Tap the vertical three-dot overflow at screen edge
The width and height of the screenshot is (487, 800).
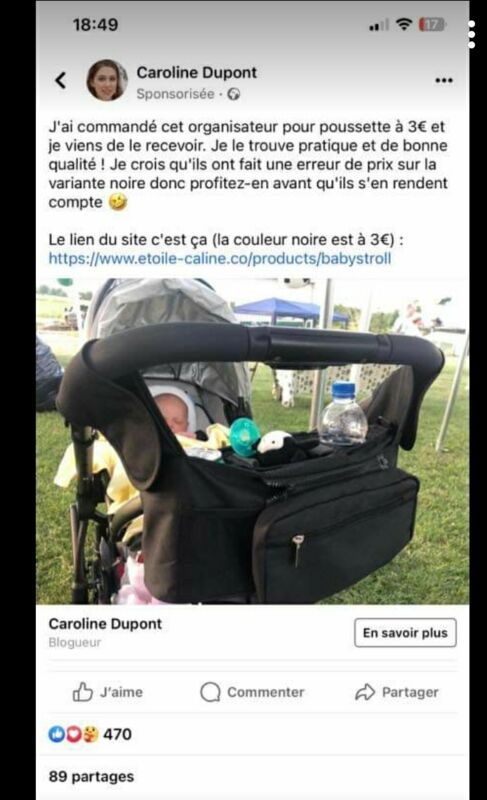472,35
